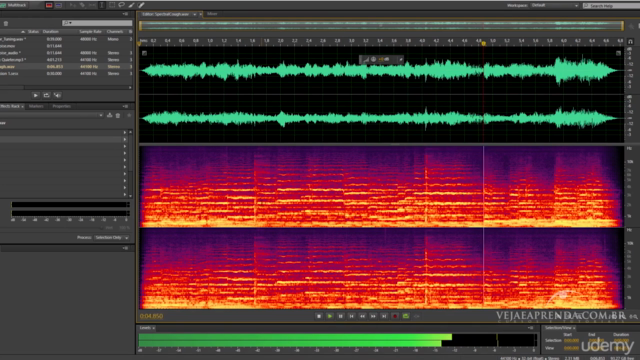Open the last effect slot arrow menu
This screenshot has width=640, height=360.
125,195
